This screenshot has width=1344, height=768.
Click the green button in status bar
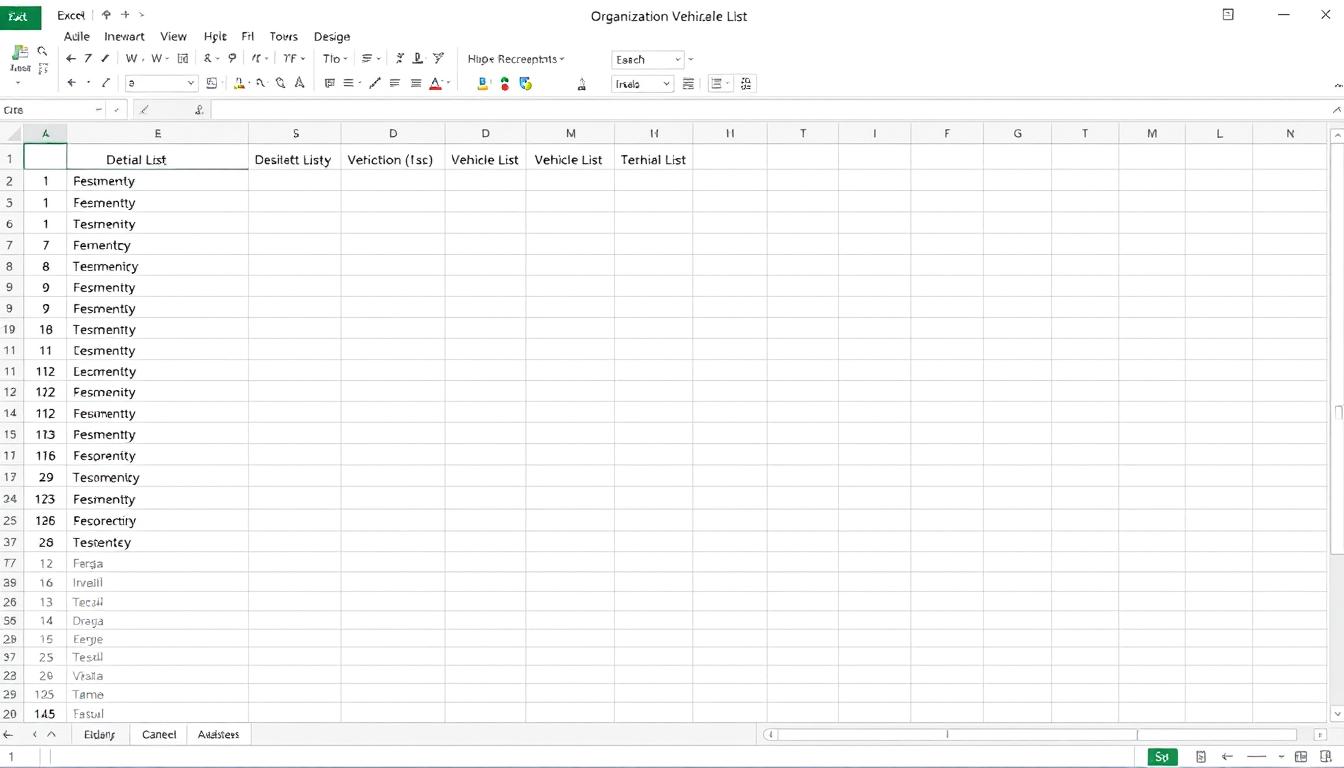1162,757
